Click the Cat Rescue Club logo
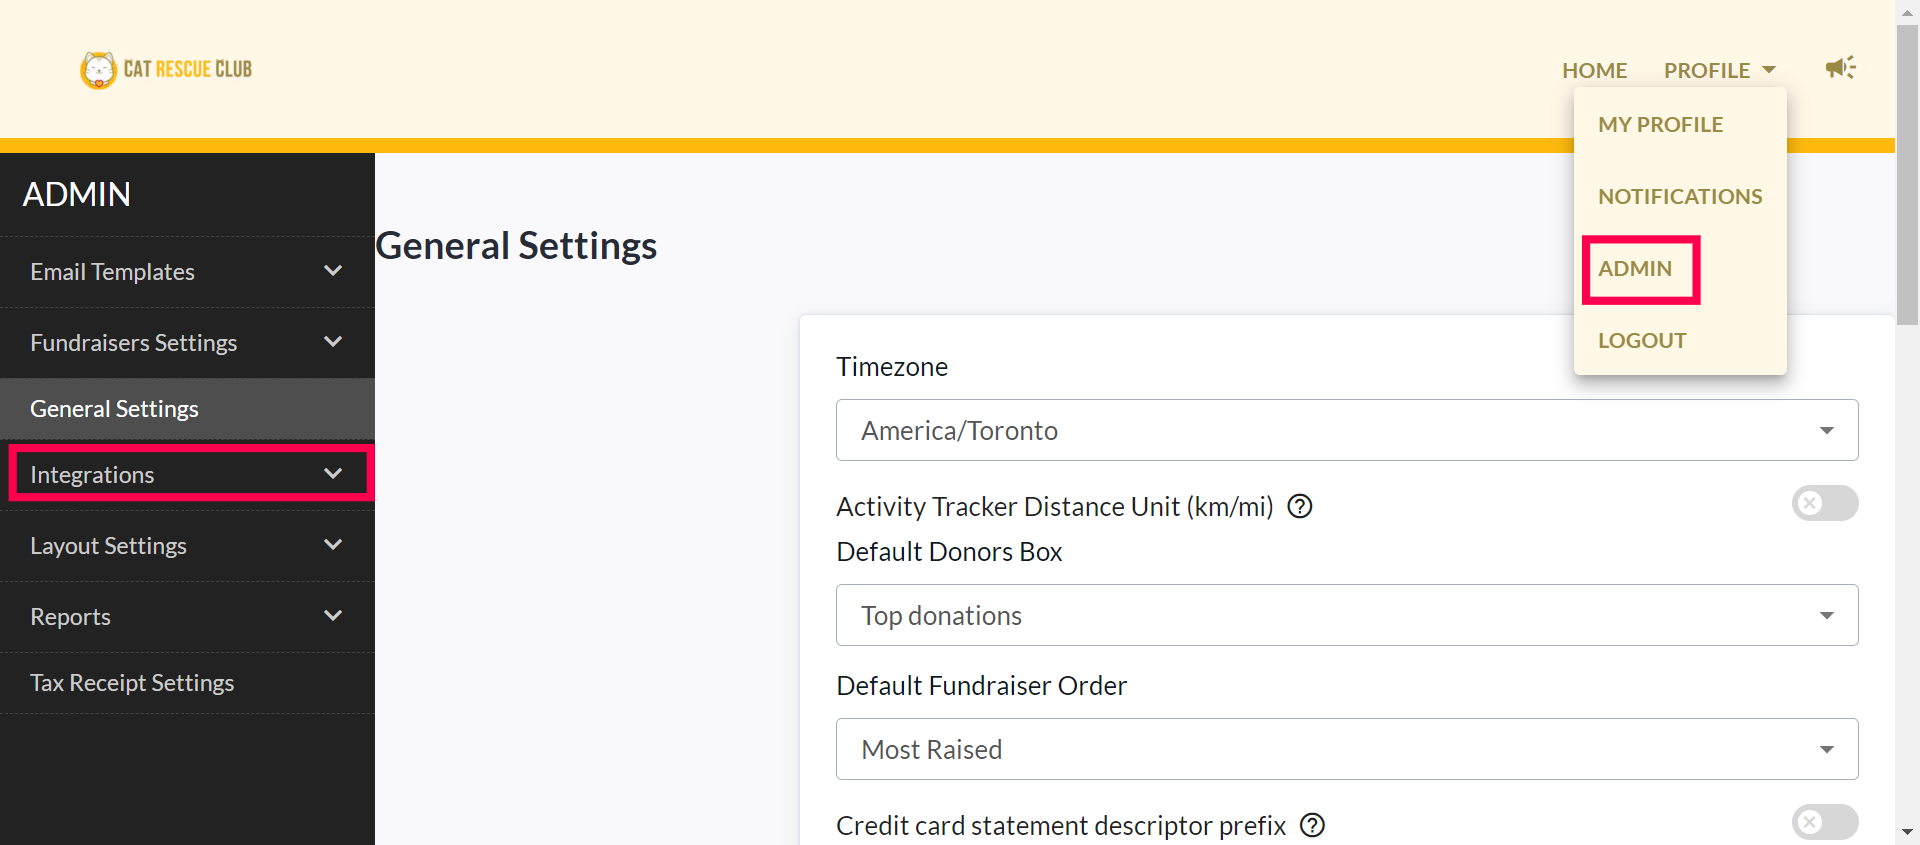The height and width of the screenshot is (845, 1920). 166,69
